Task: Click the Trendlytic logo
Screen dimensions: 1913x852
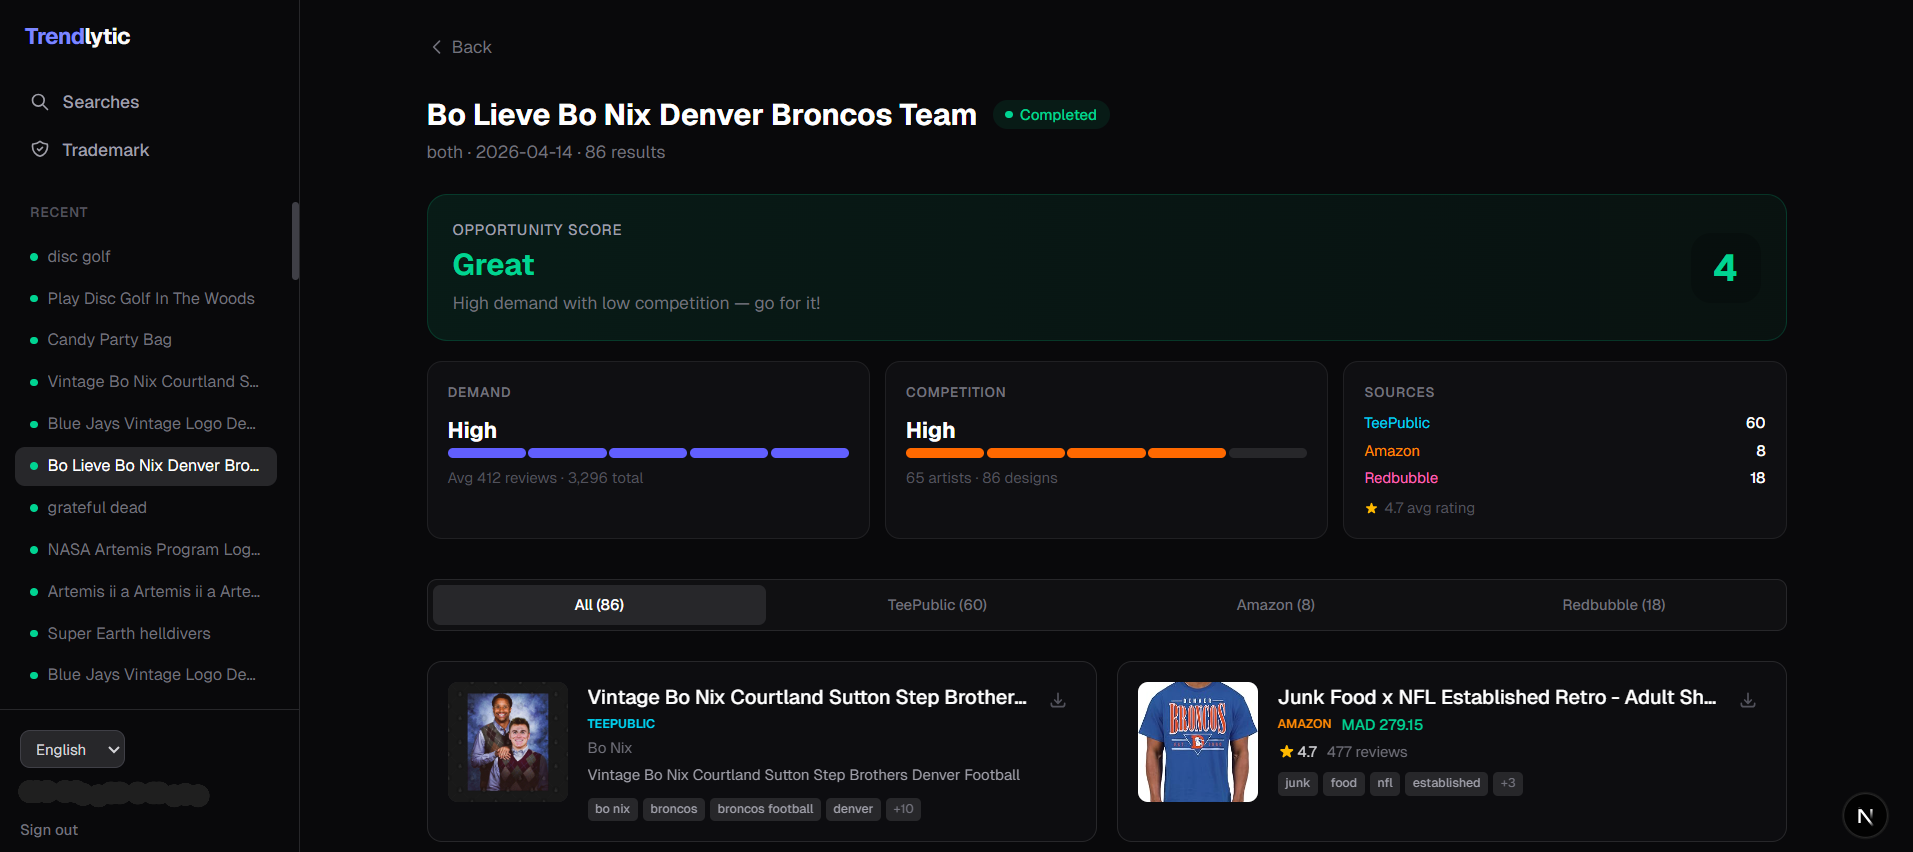Action: [78, 37]
